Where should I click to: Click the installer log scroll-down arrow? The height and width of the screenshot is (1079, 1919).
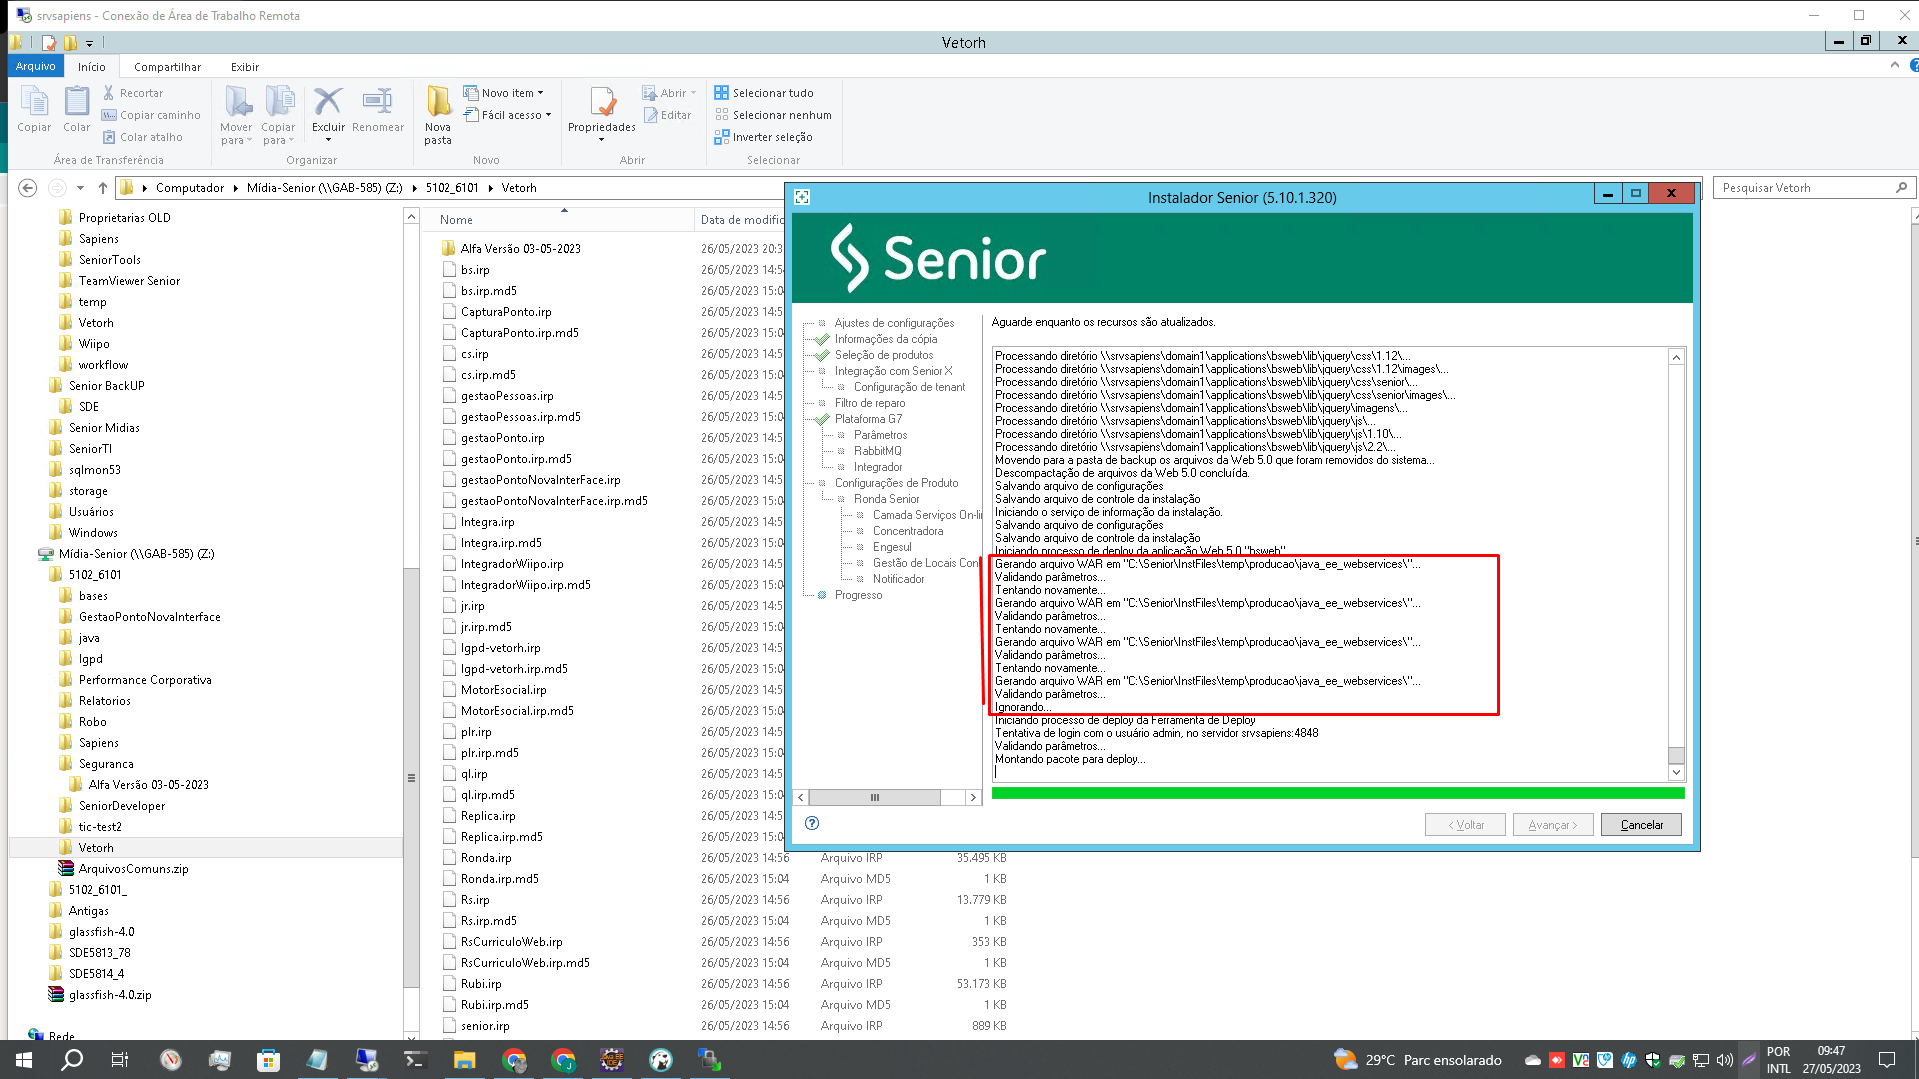pos(1677,772)
